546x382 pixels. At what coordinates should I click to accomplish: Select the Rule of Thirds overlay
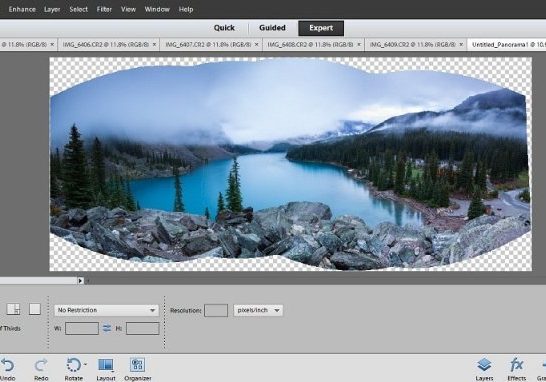point(13,309)
